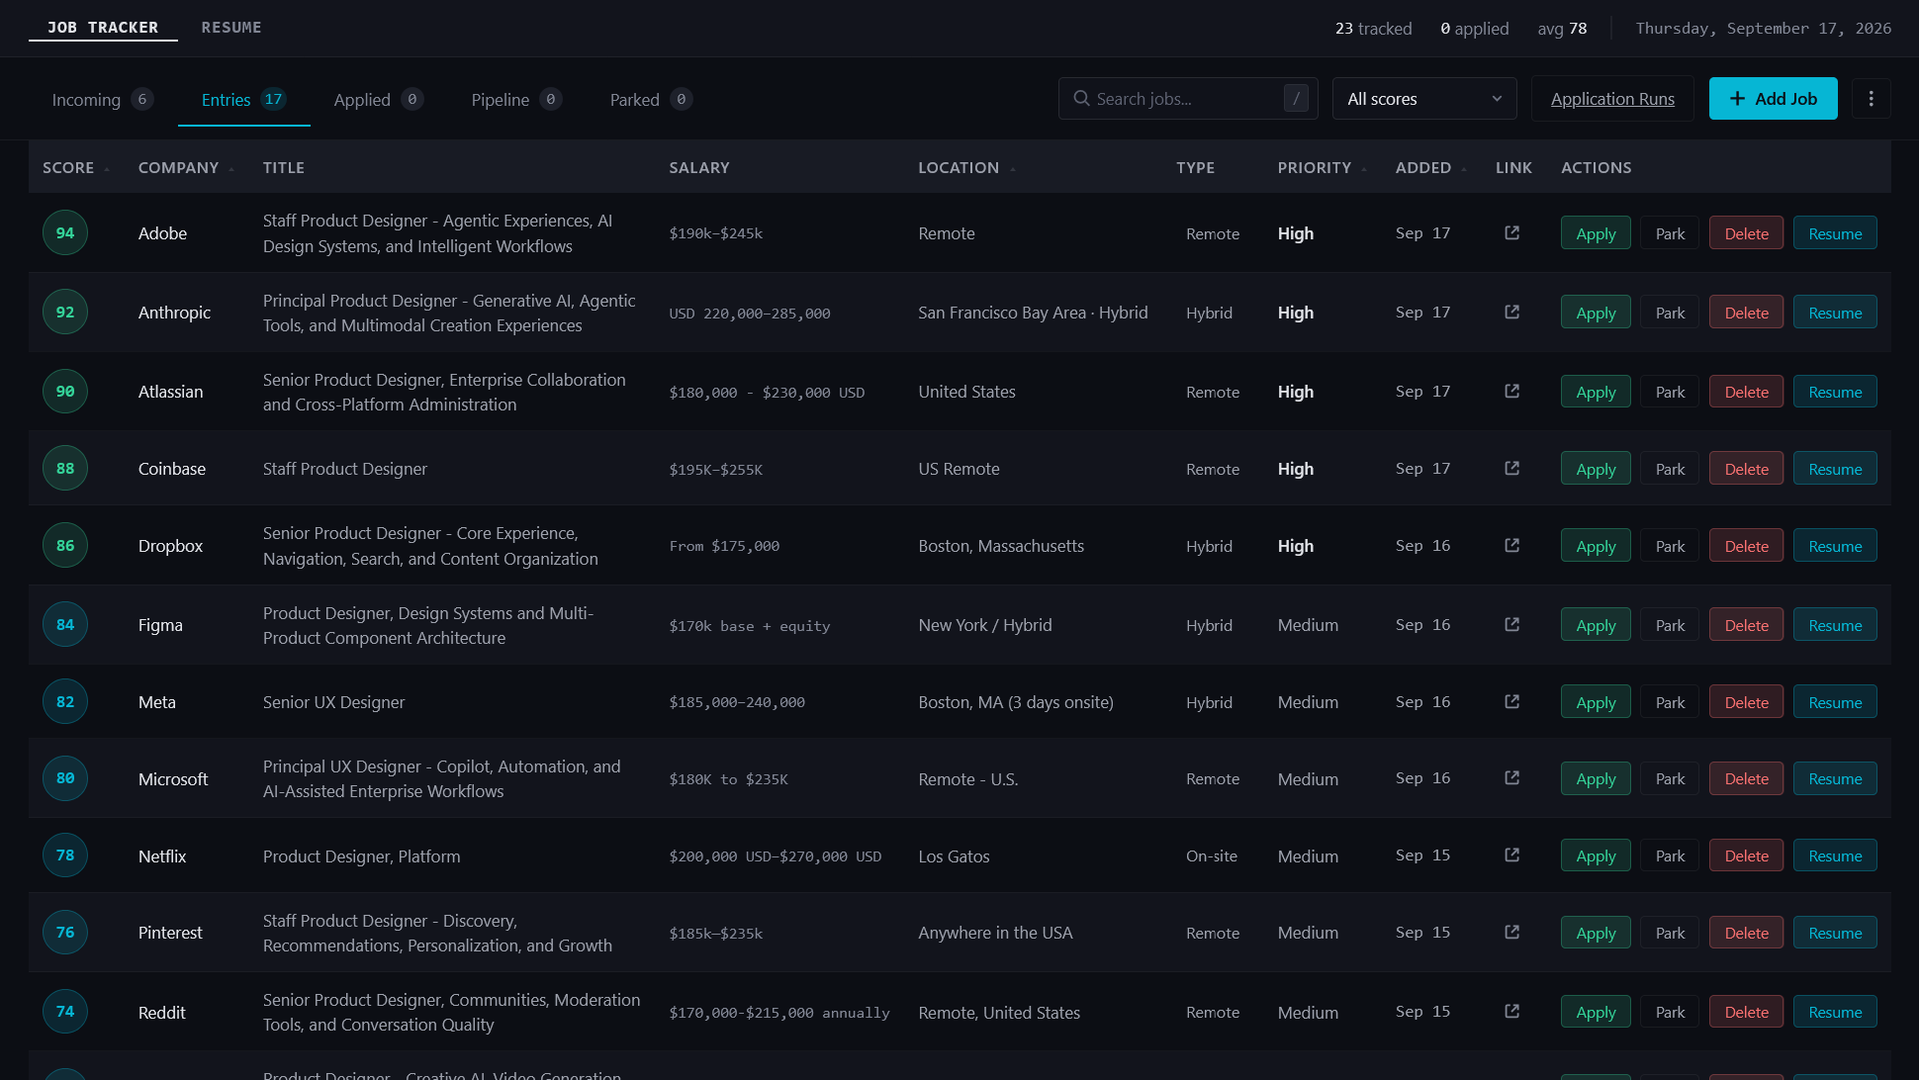Select the Senior UX Designer title
The width and height of the screenshot is (1920, 1080).
coord(334,701)
